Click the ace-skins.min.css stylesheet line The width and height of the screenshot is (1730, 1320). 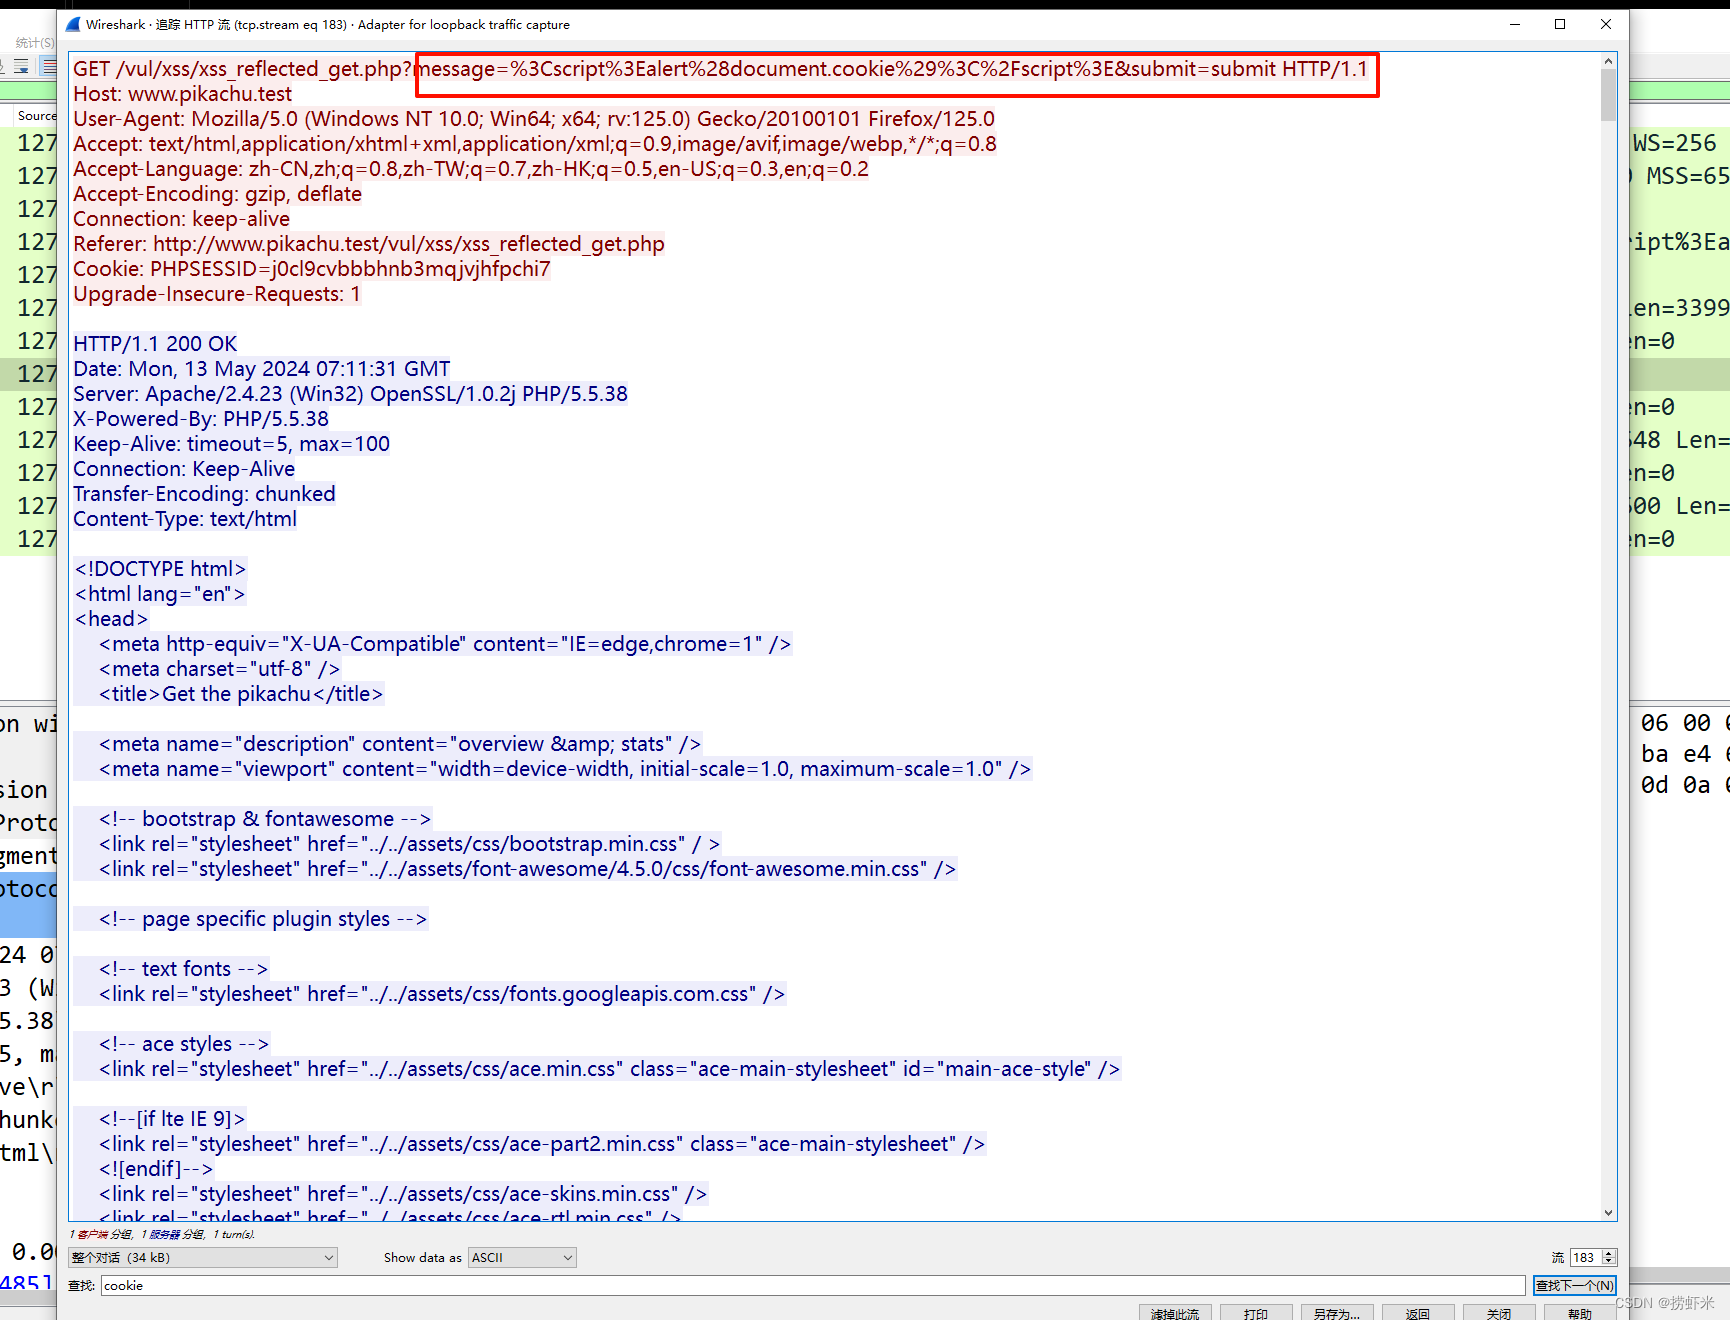click(x=403, y=1194)
